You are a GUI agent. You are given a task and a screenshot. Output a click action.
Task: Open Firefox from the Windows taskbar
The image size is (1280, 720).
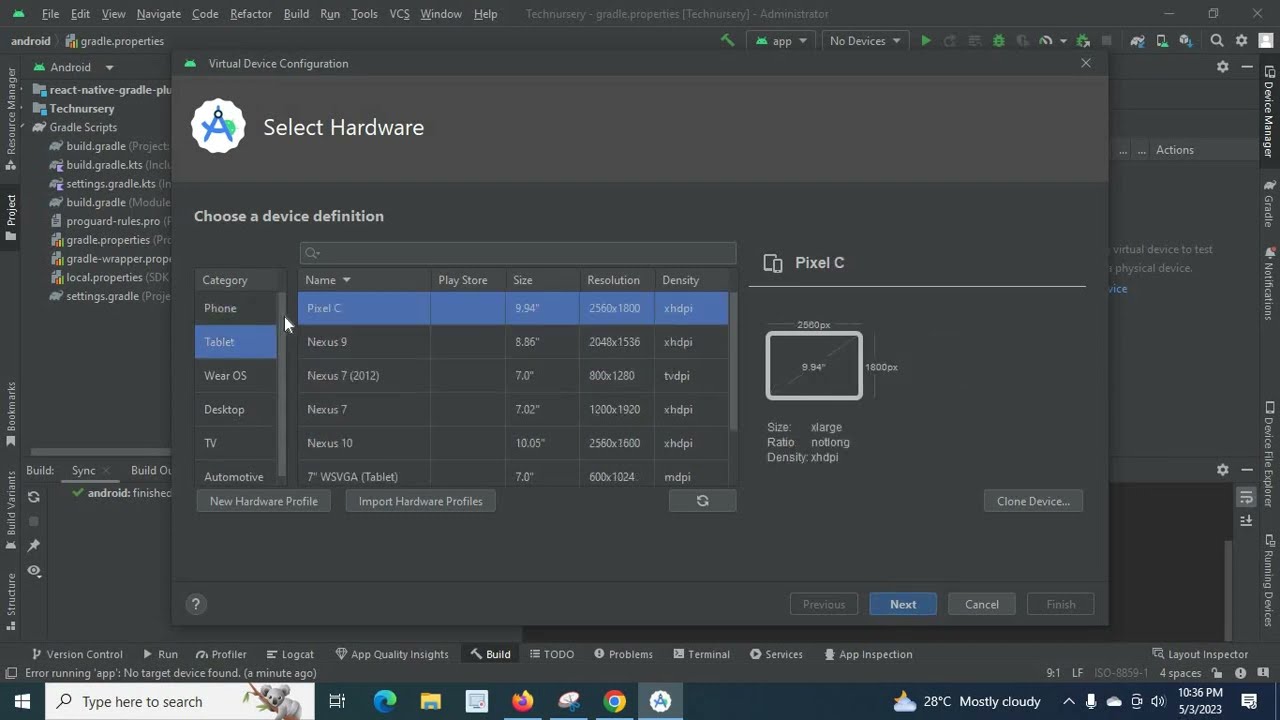(x=522, y=701)
